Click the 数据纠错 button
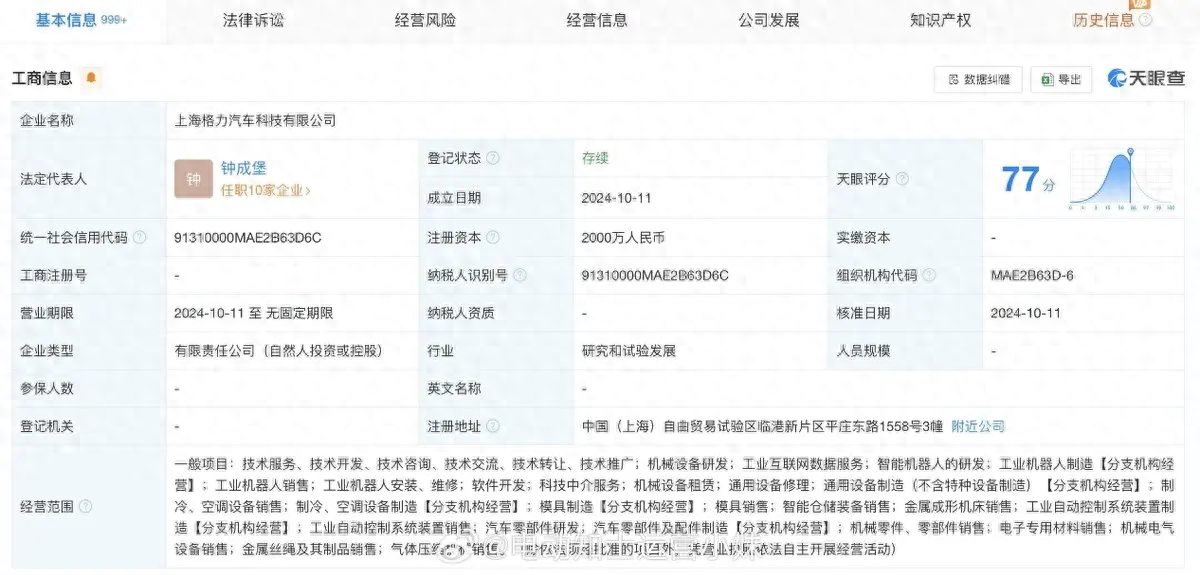Screen dimensions: 1200x575 click(x=977, y=80)
